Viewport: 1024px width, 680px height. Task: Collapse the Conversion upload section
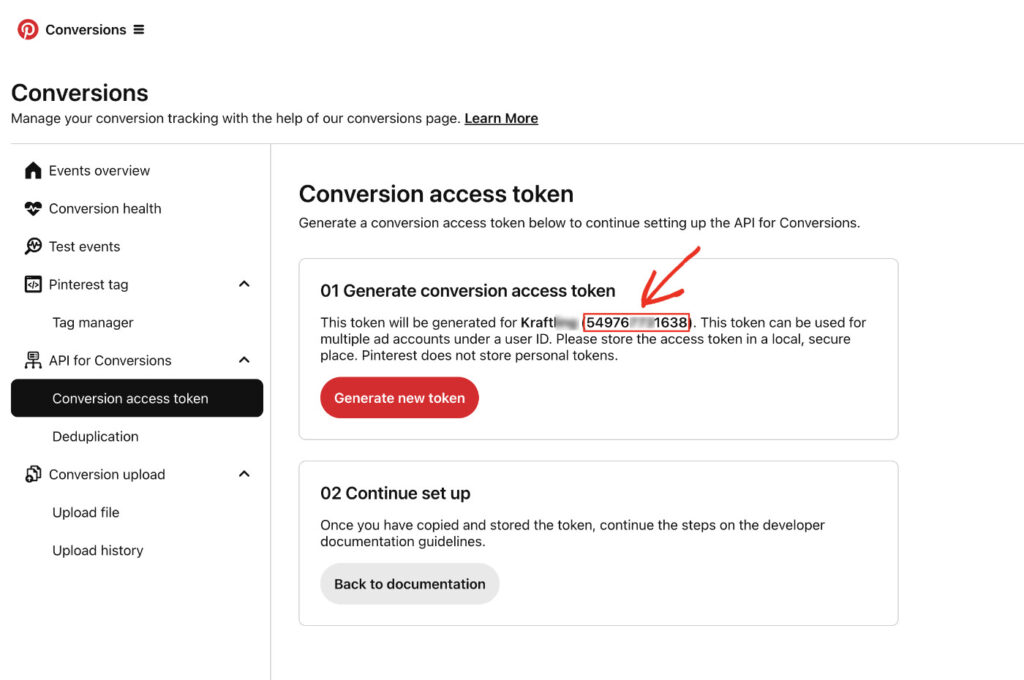[244, 474]
